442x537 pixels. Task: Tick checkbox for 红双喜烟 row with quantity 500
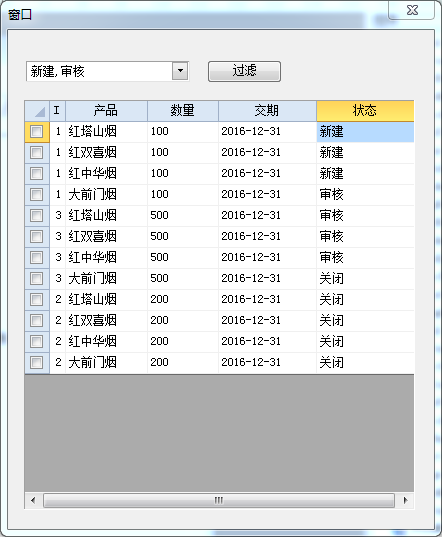point(36,236)
